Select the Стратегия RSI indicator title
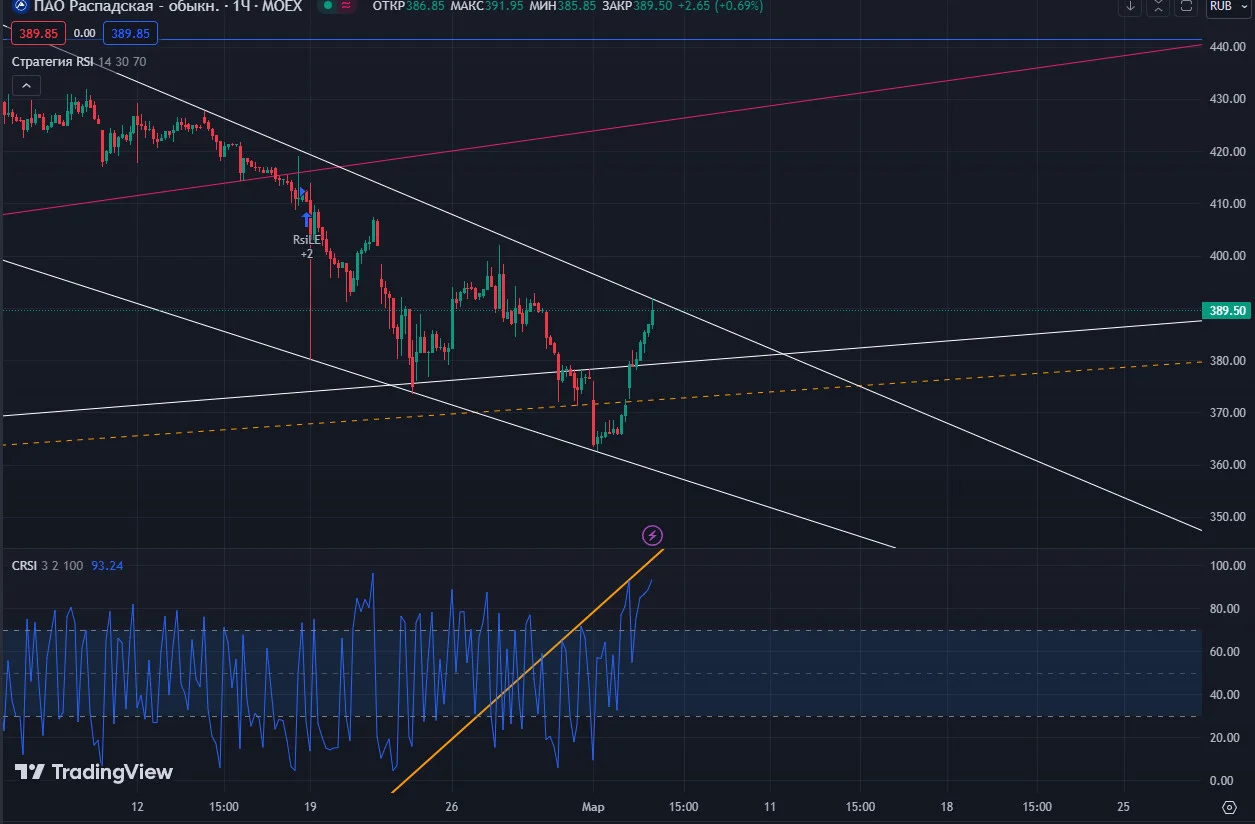Image resolution: width=1255 pixels, height=824 pixels. pos(53,61)
